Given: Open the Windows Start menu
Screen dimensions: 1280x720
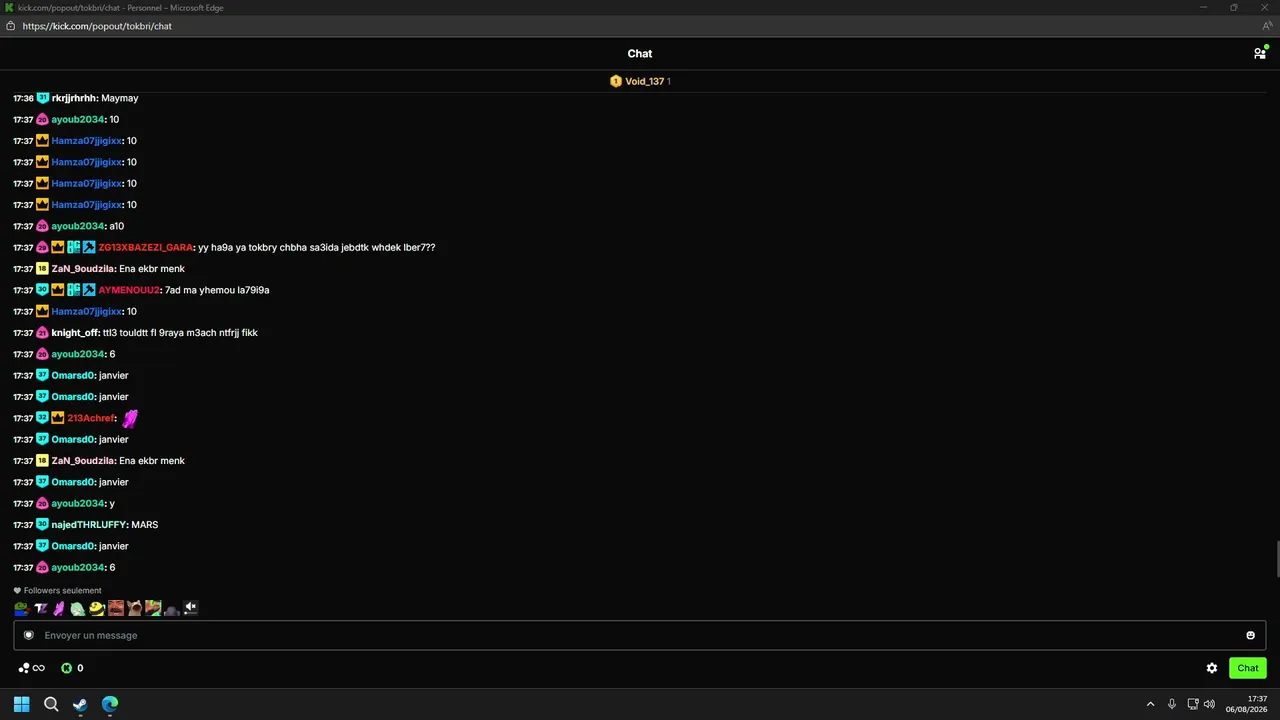Looking at the screenshot, I should click(x=21, y=704).
